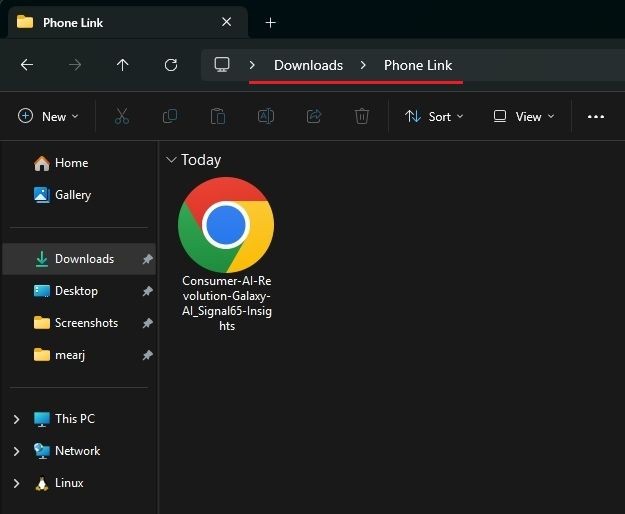The image size is (625, 514).
Task: Select Downloads in the sidebar
Action: click(79, 259)
